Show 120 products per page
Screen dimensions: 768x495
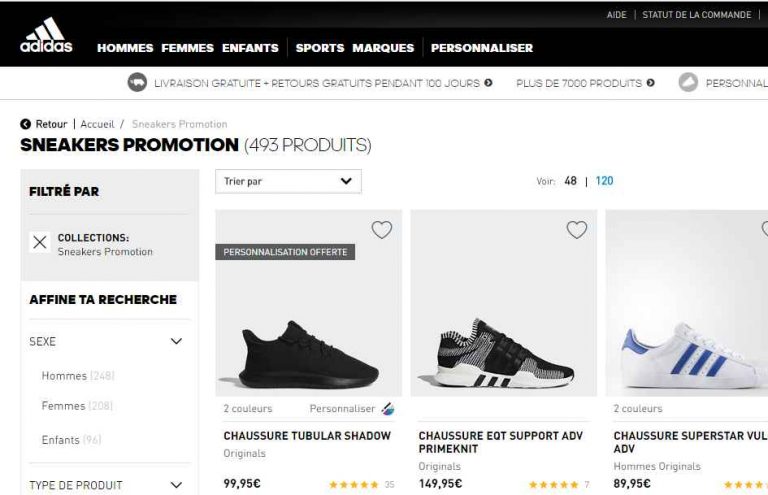coord(604,181)
